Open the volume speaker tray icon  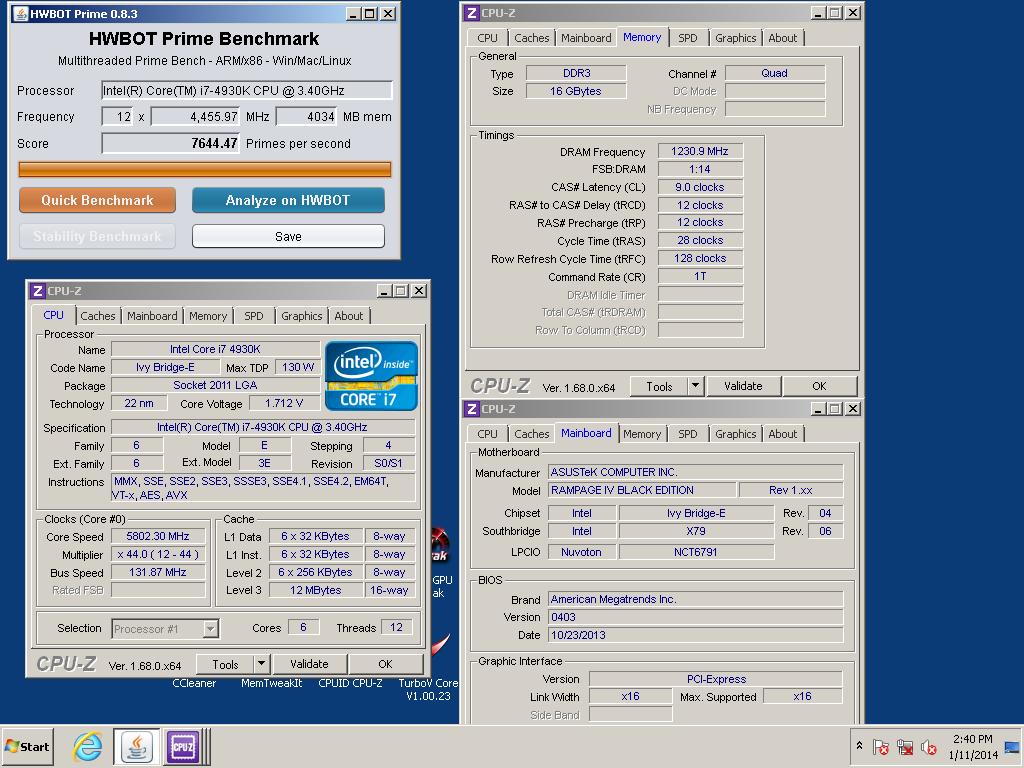click(928, 747)
